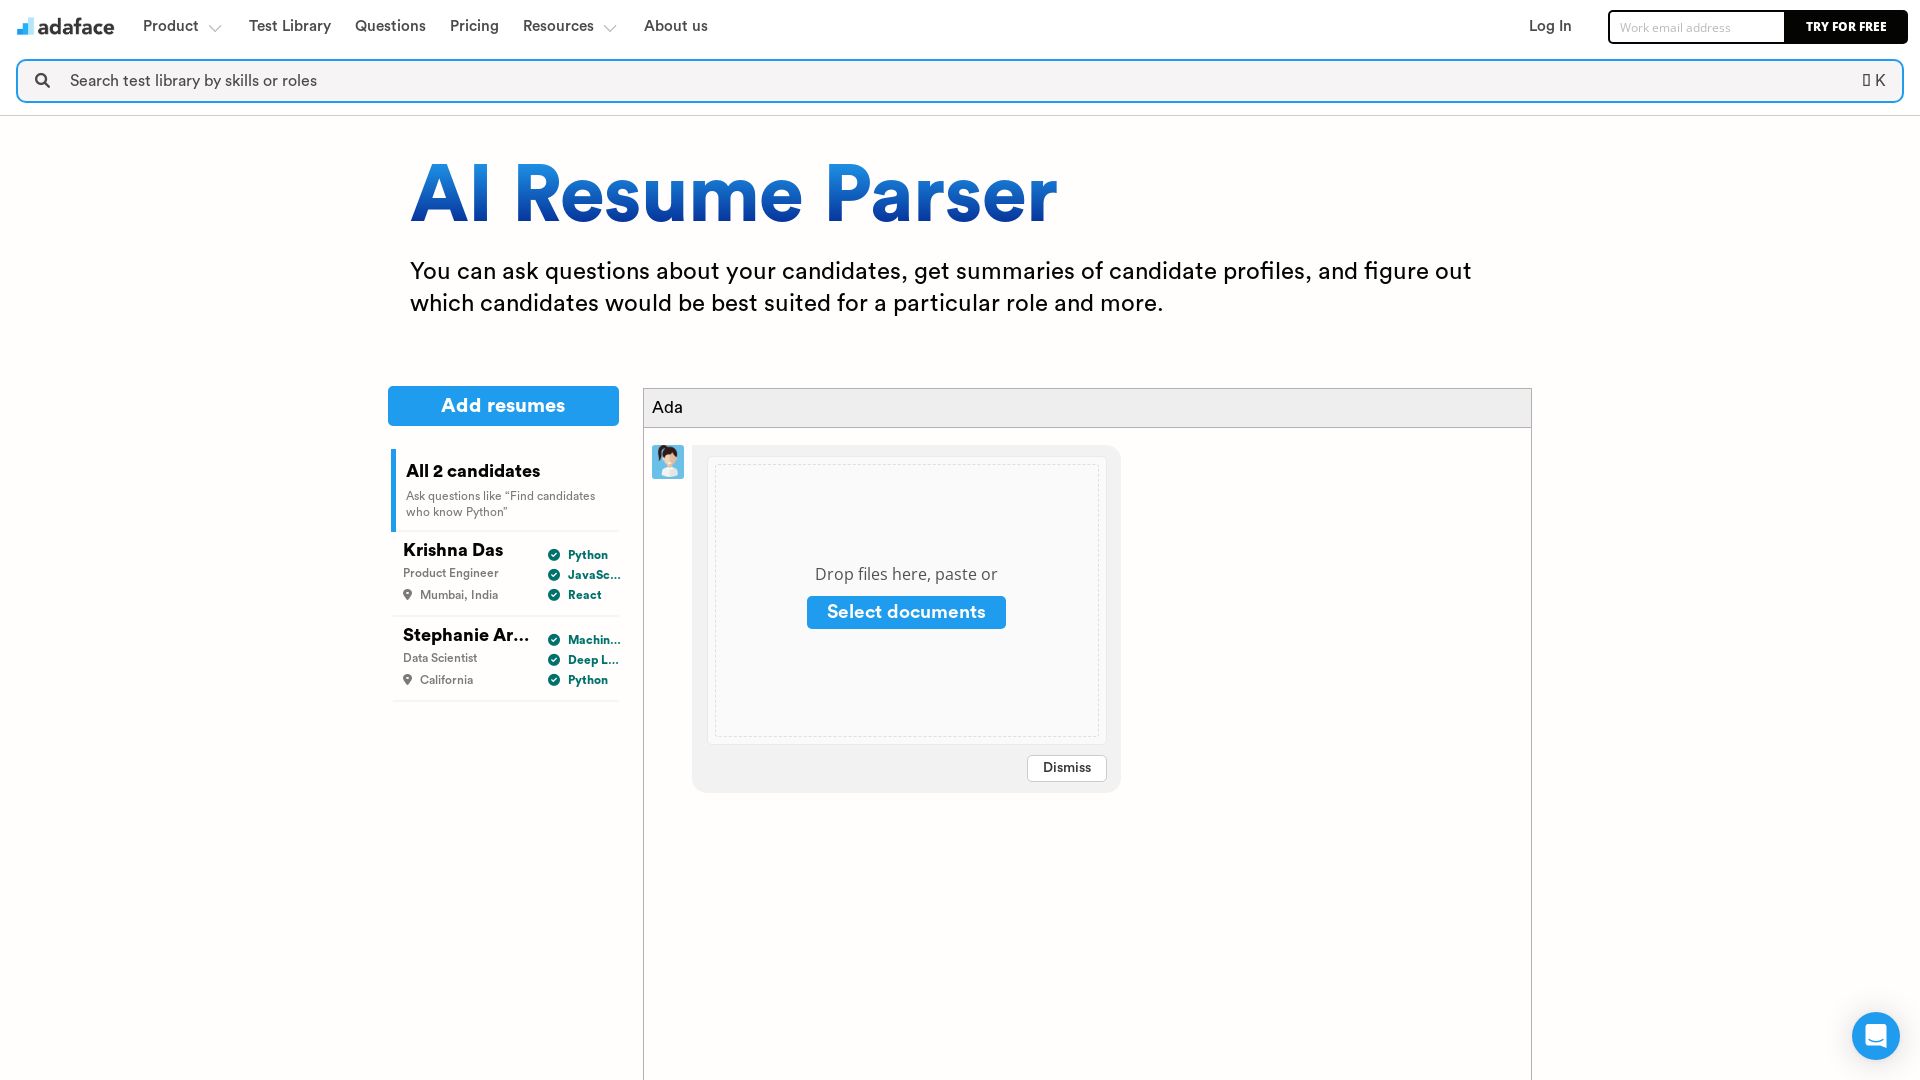Click the checkmark icon on the Machine Learning badge
This screenshot has width=1920, height=1080.
(x=555, y=640)
